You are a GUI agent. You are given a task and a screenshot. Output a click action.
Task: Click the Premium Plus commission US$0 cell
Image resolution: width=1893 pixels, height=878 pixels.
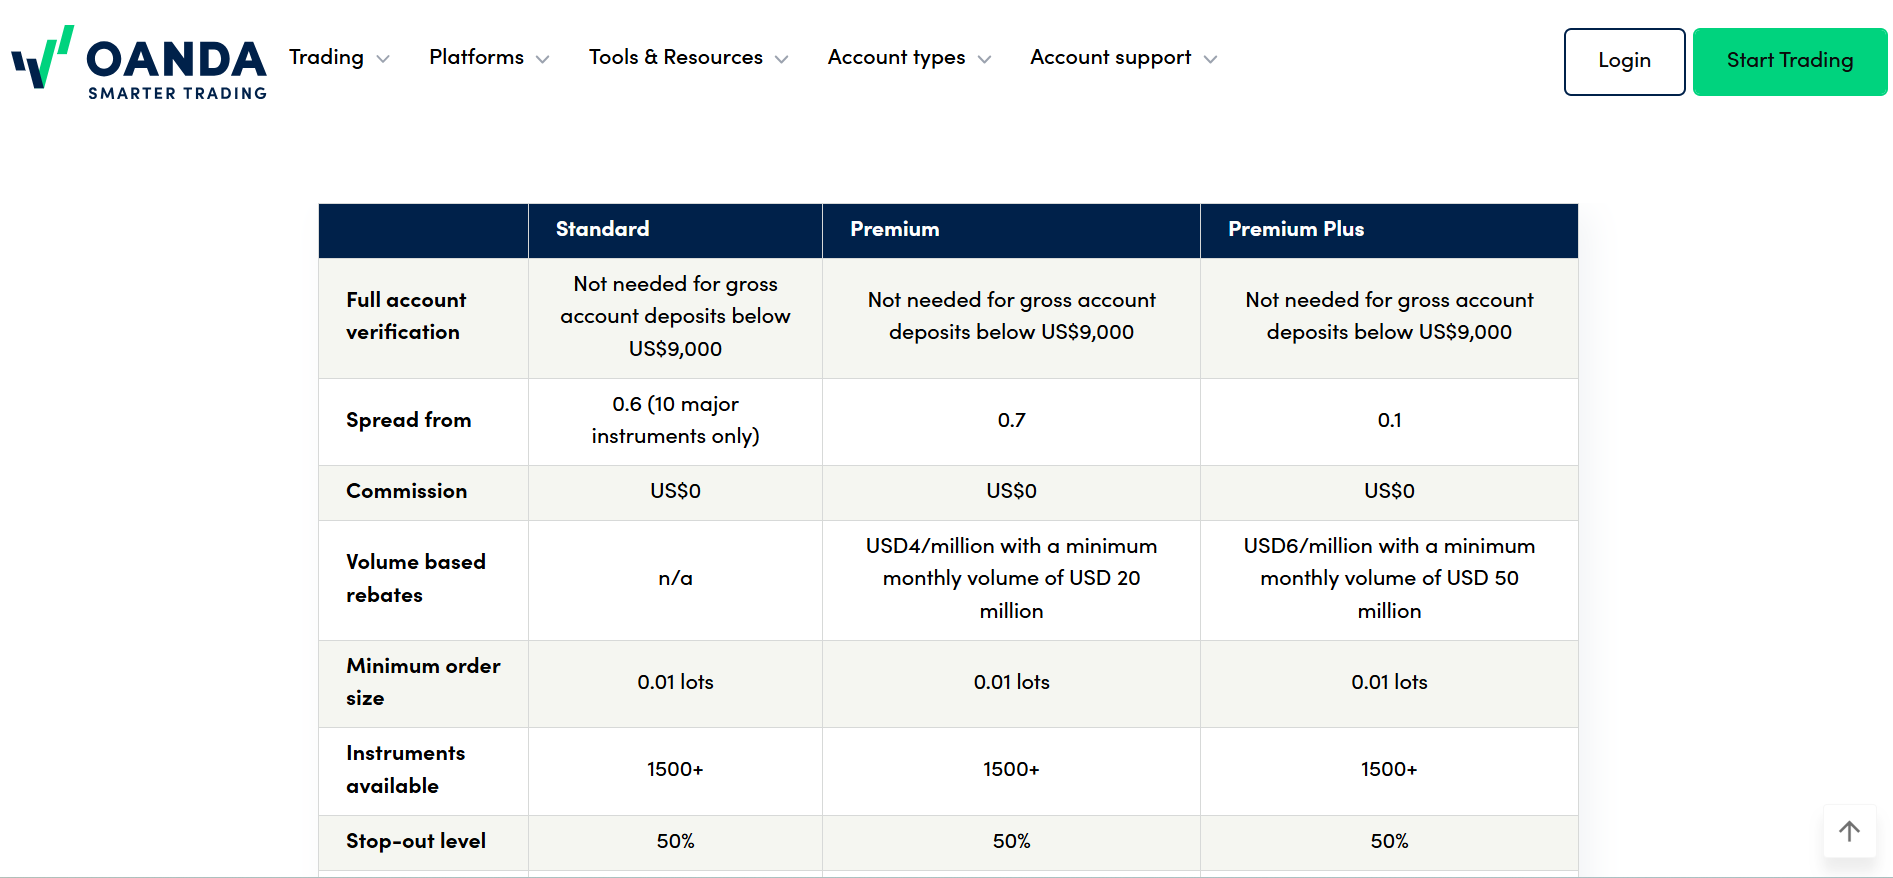(x=1389, y=491)
